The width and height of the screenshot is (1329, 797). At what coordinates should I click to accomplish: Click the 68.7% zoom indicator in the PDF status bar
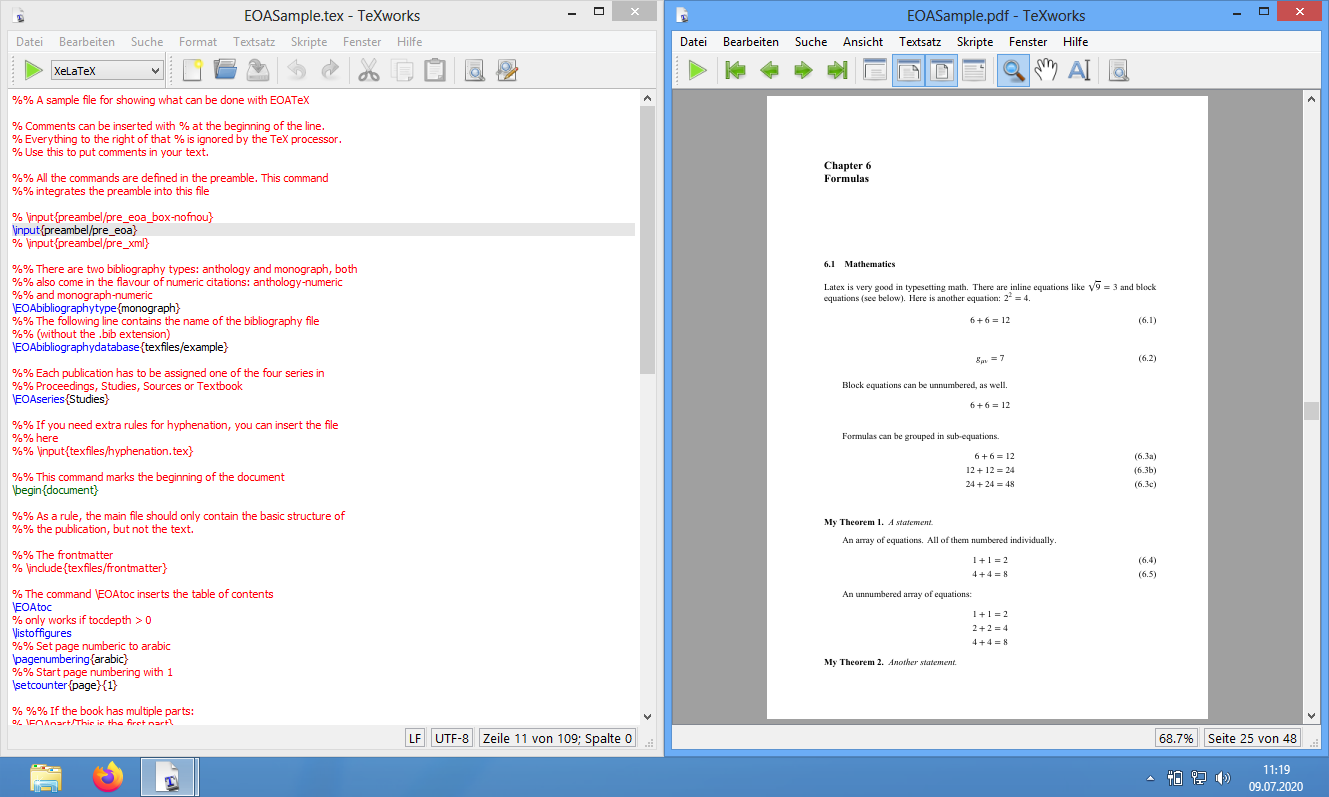click(1176, 738)
